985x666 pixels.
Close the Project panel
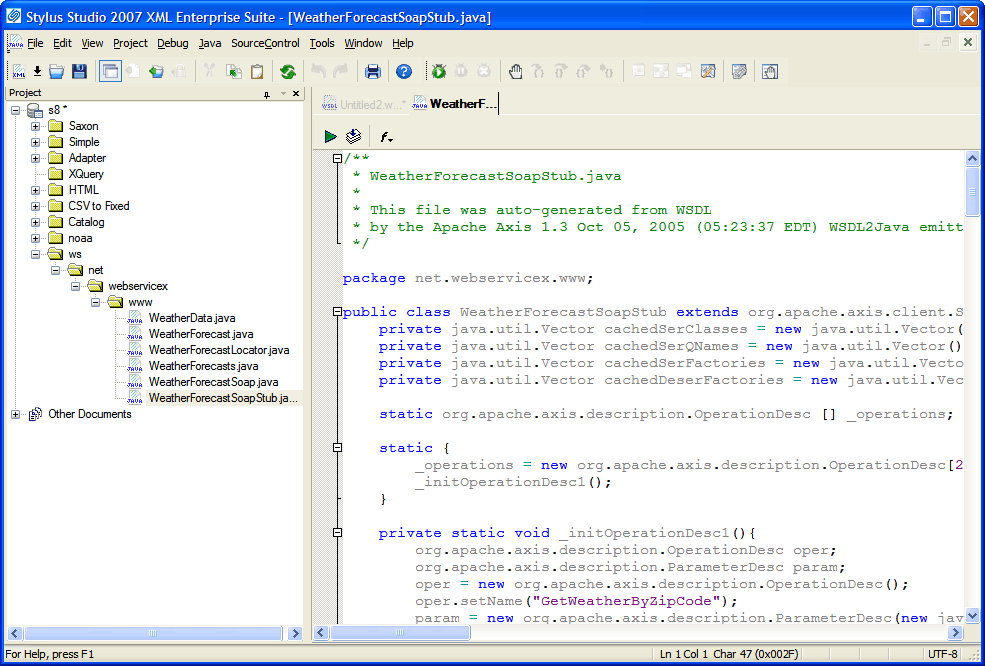coord(297,94)
